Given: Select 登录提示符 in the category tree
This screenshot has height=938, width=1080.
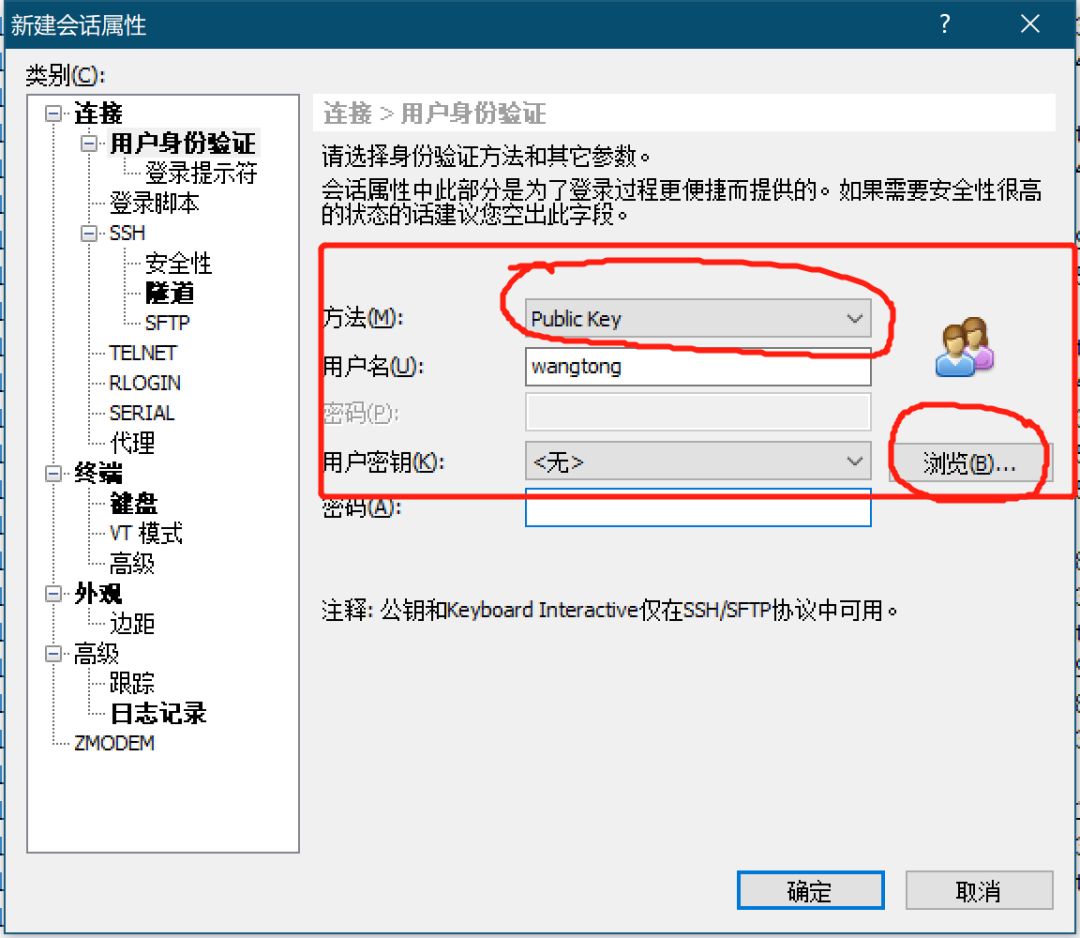Looking at the screenshot, I should tap(201, 173).
